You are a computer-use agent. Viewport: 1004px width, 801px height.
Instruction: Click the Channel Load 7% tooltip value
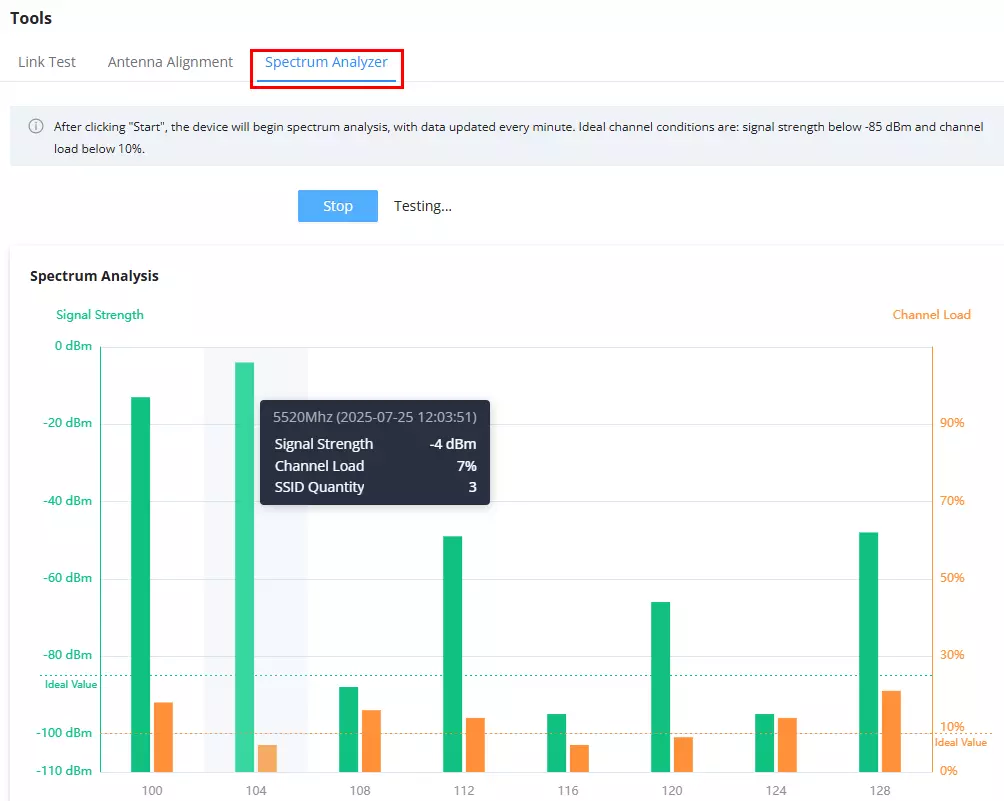pyautogui.click(x=467, y=466)
